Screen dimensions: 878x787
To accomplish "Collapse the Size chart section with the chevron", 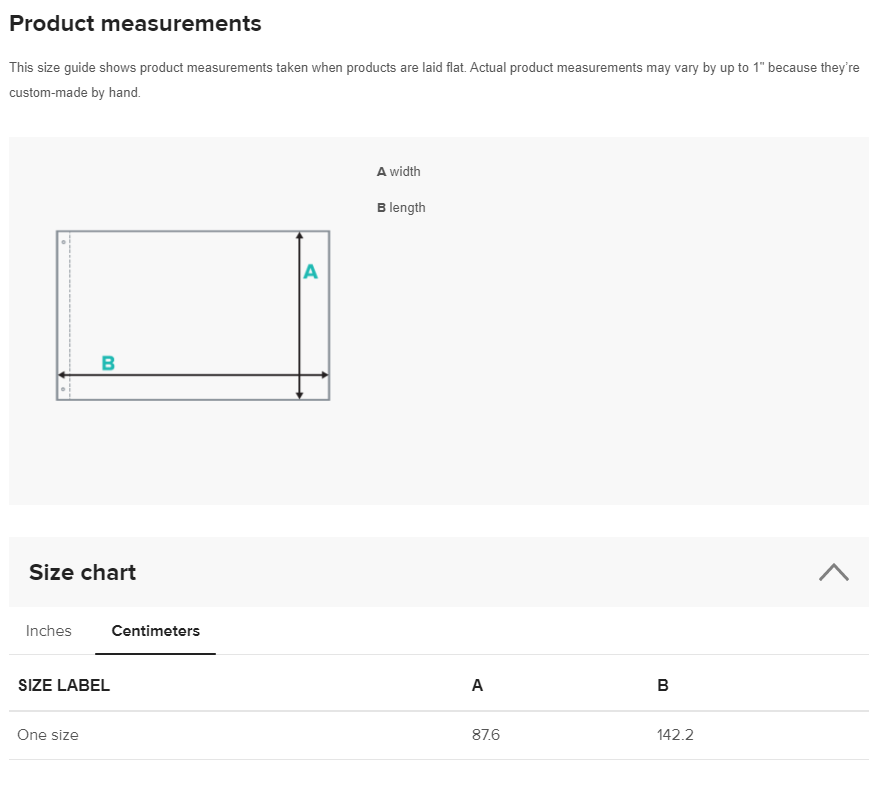I will (833, 572).
